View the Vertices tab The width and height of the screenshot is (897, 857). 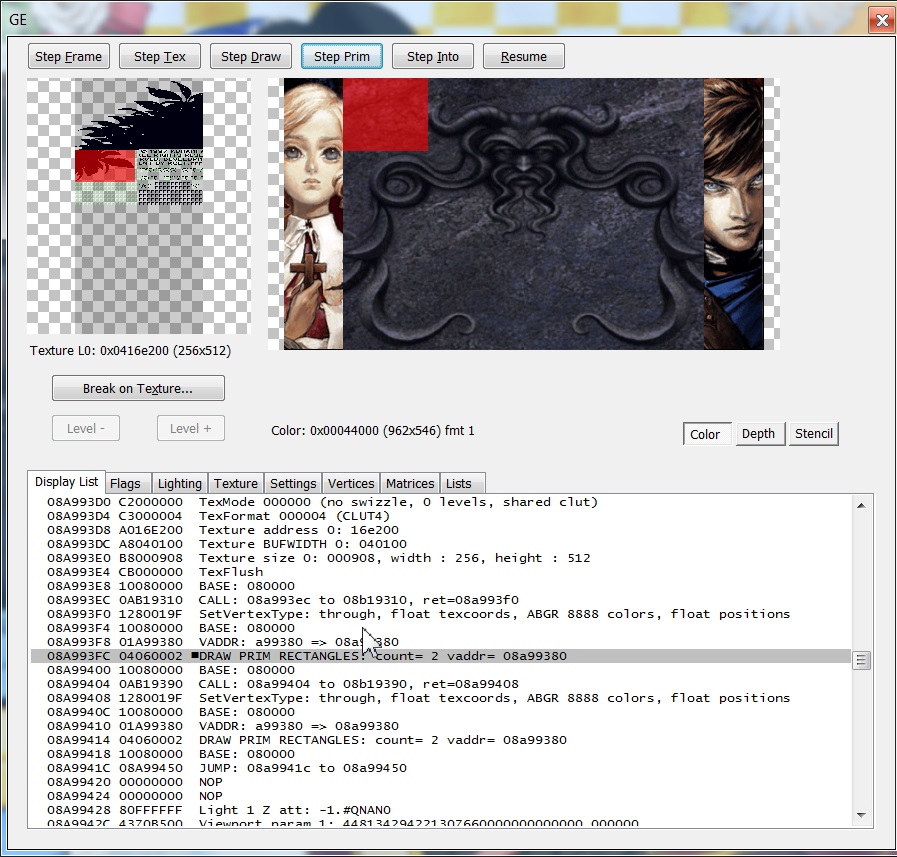click(351, 484)
